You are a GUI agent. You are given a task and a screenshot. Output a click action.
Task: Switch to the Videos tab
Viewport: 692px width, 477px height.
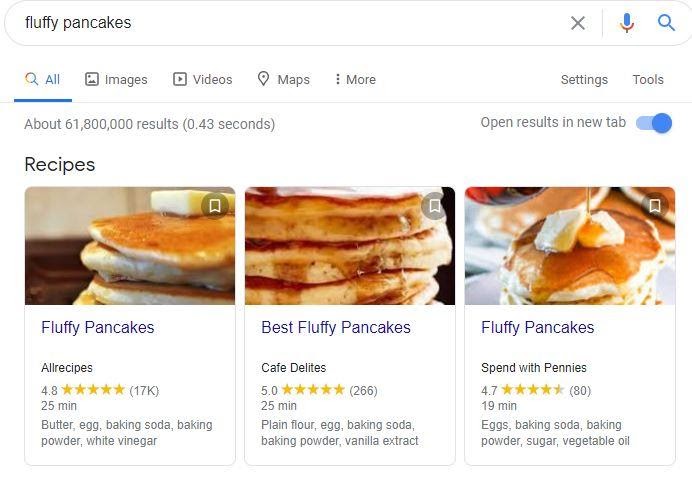coord(203,79)
